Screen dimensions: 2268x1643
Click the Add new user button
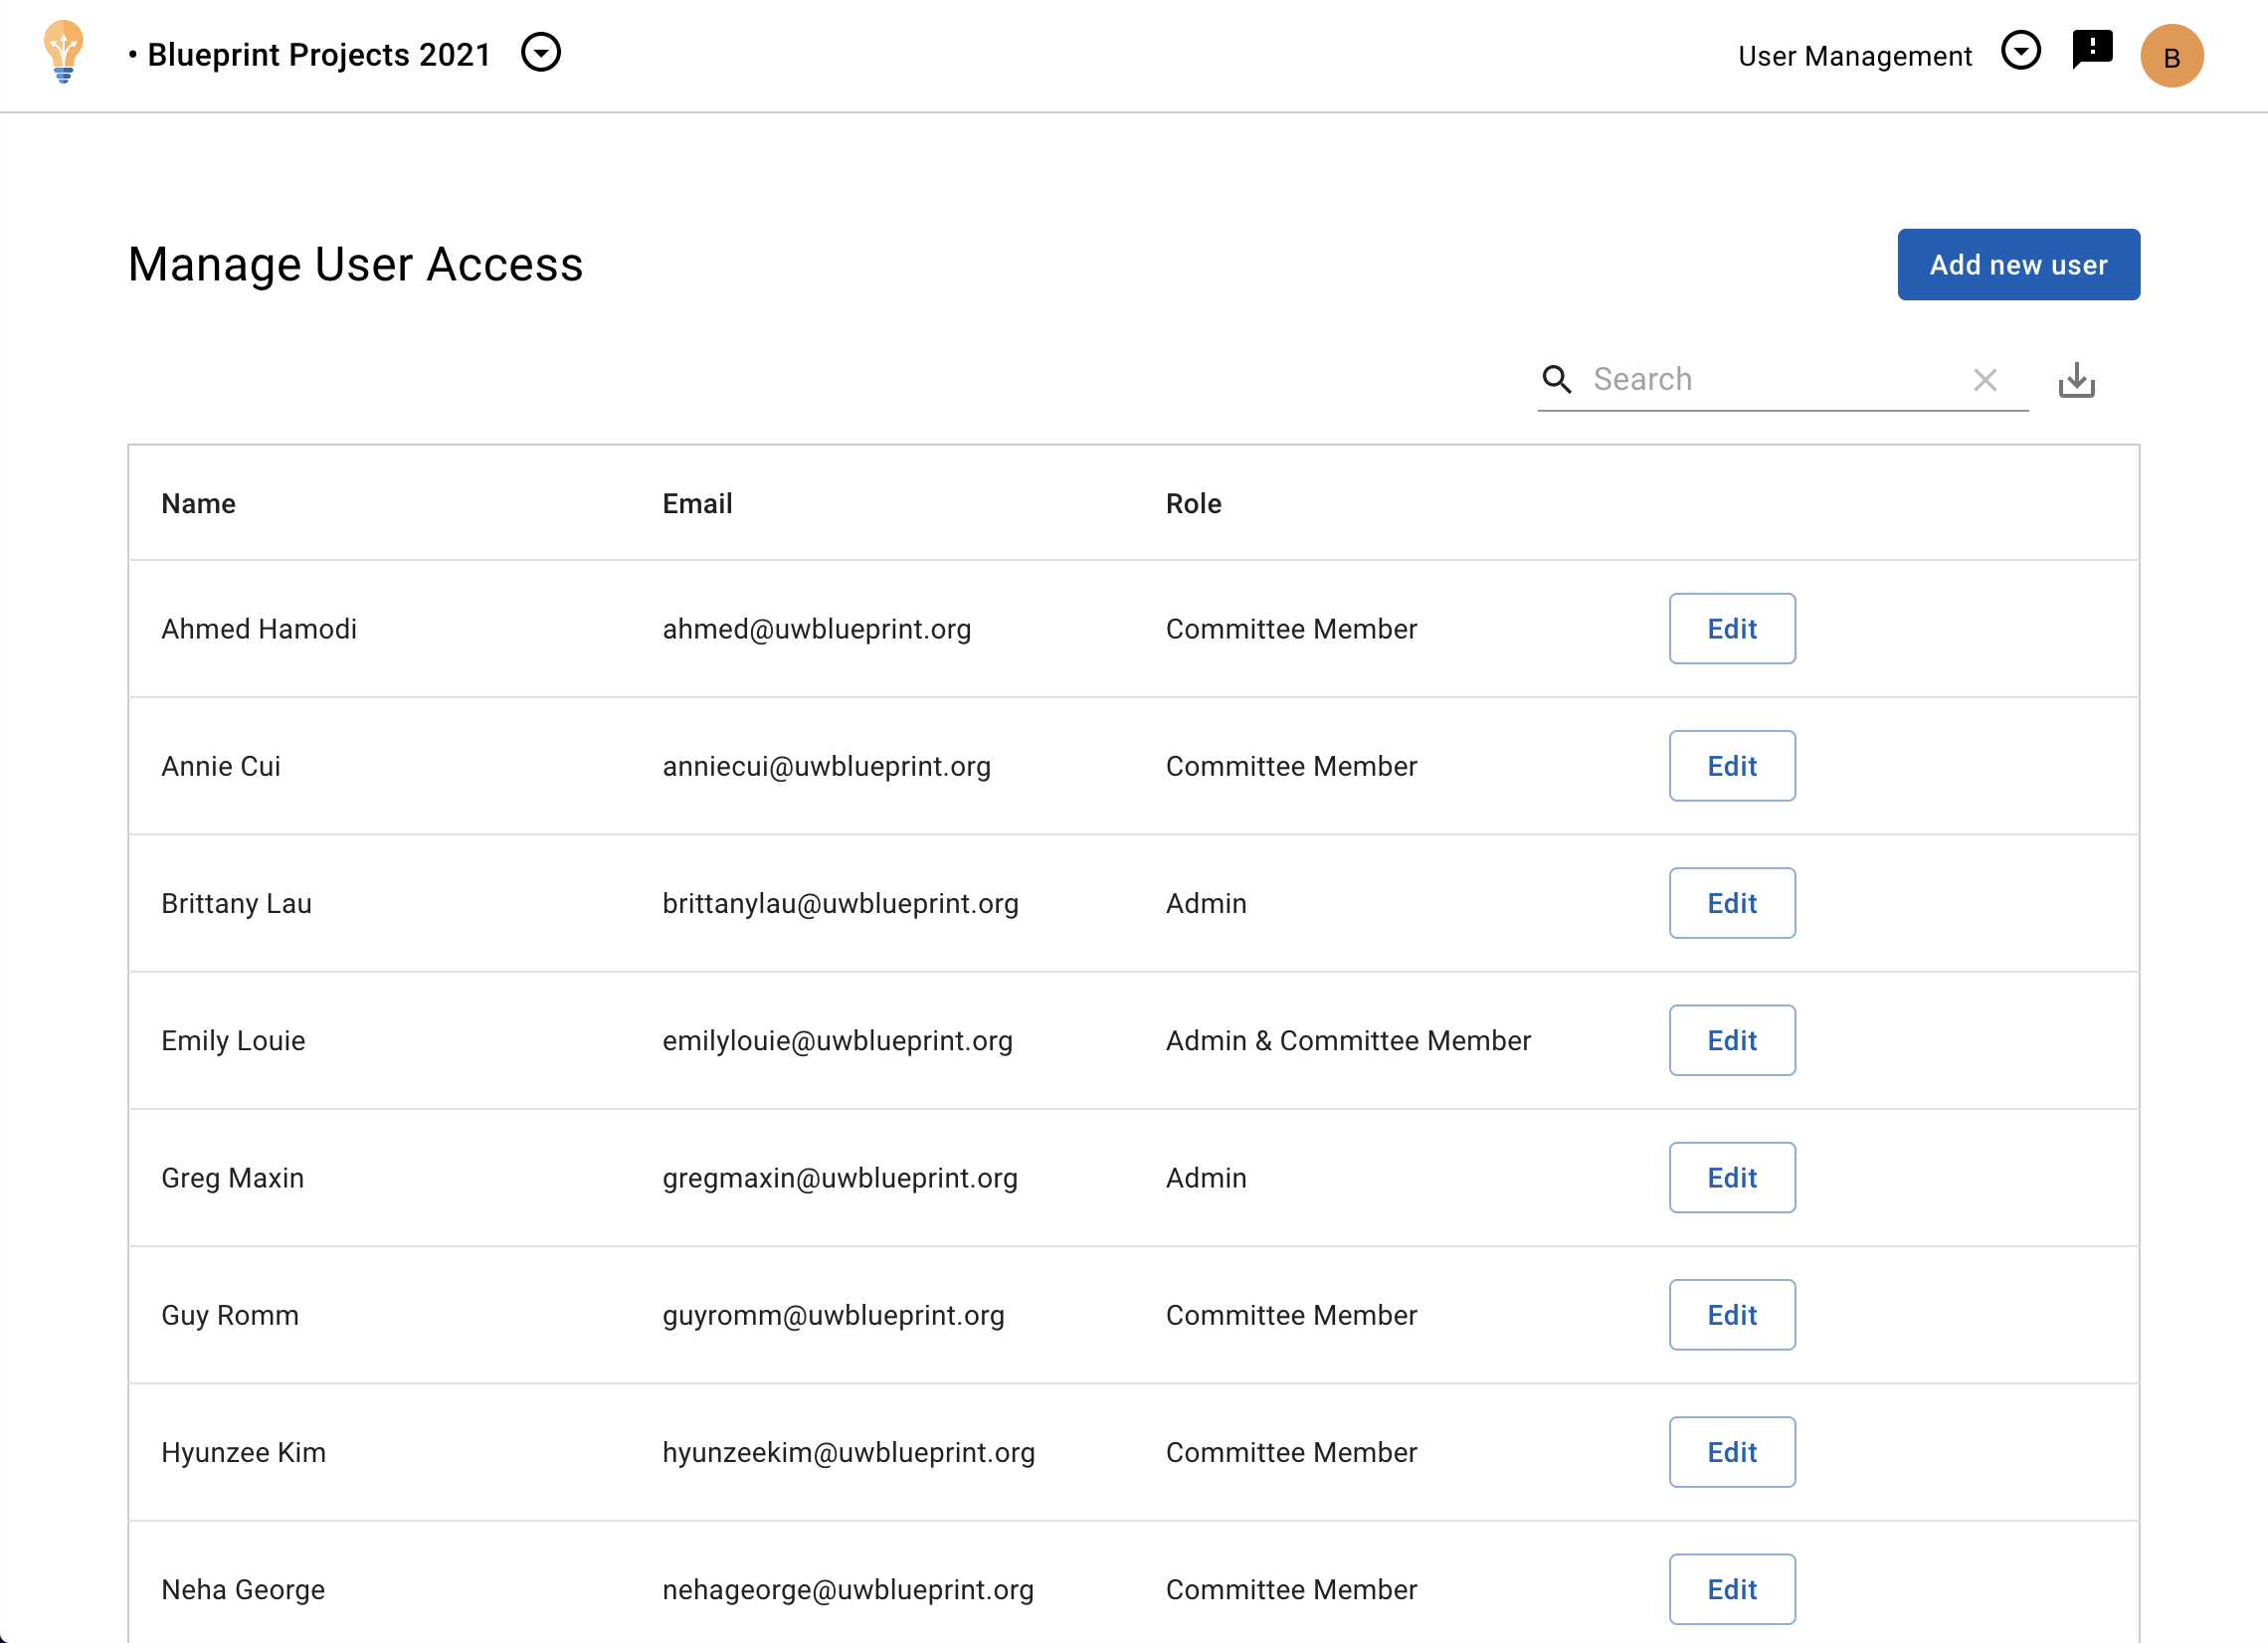(2017, 265)
